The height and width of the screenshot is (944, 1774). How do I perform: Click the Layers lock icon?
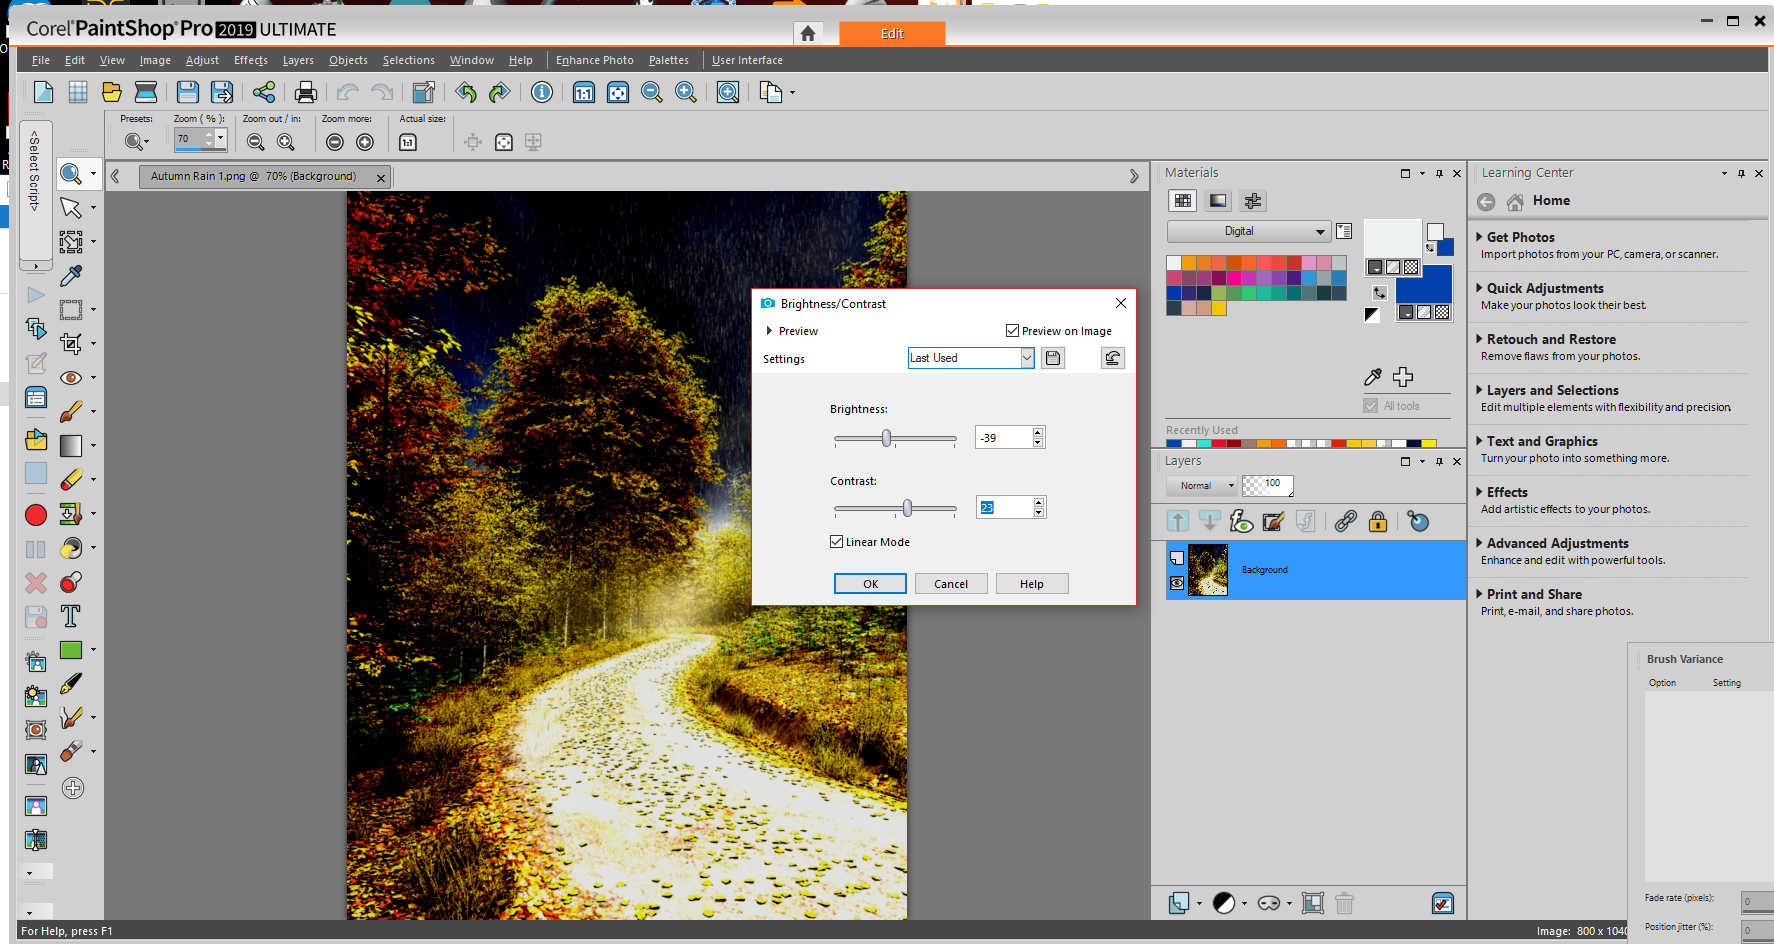click(1378, 521)
